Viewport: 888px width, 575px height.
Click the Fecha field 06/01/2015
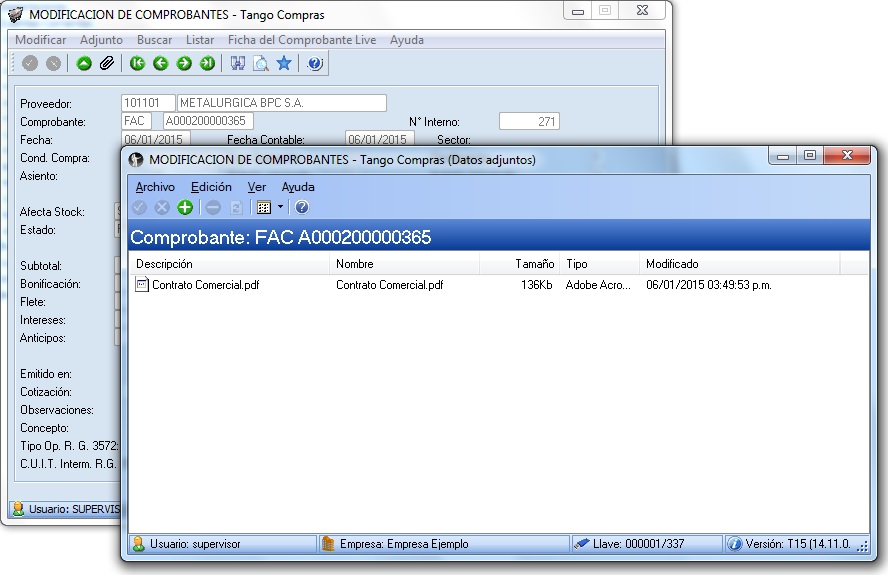[x=156, y=139]
